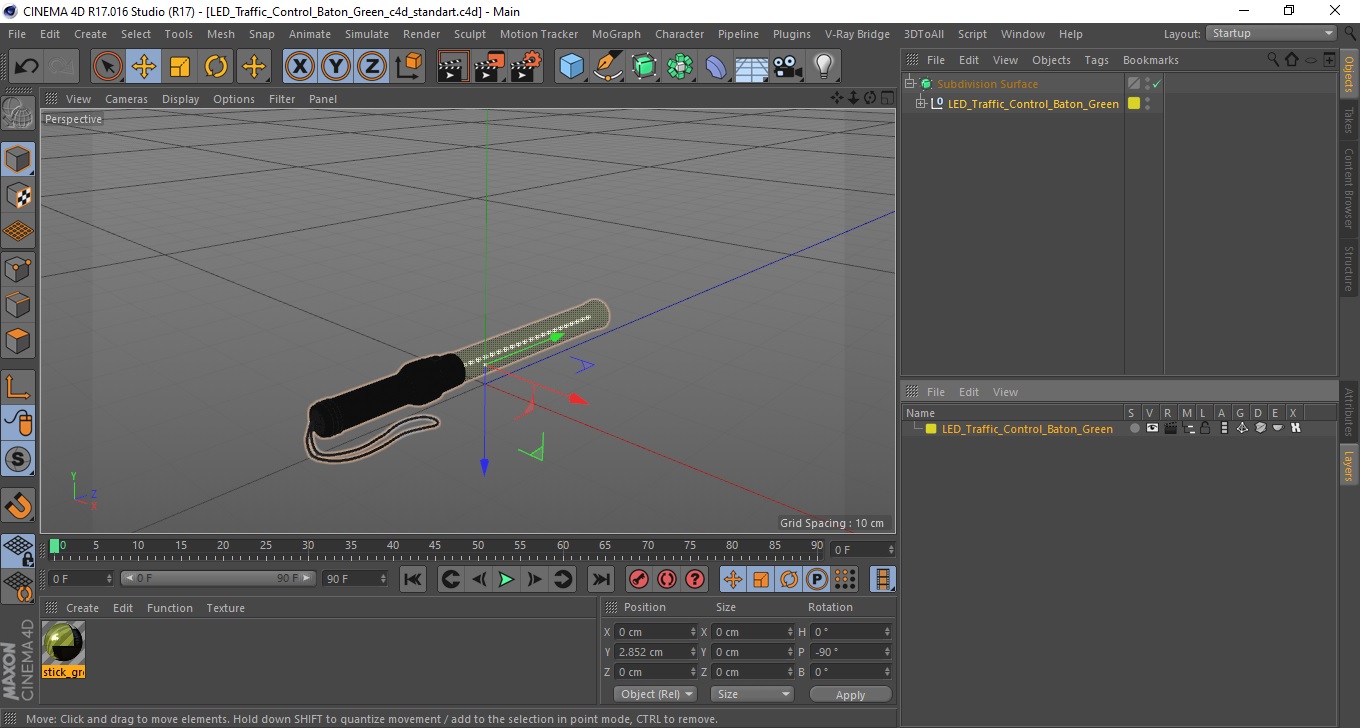
Task: Open the Array modeling objects icon
Action: 681,67
